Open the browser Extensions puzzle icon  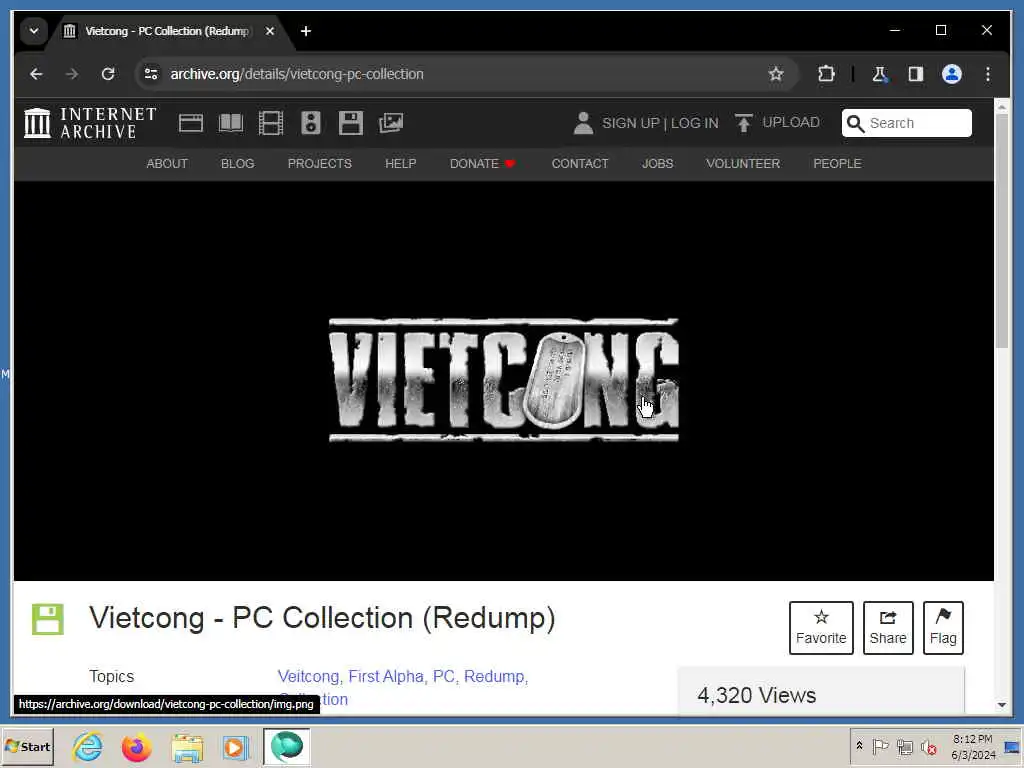(x=826, y=74)
